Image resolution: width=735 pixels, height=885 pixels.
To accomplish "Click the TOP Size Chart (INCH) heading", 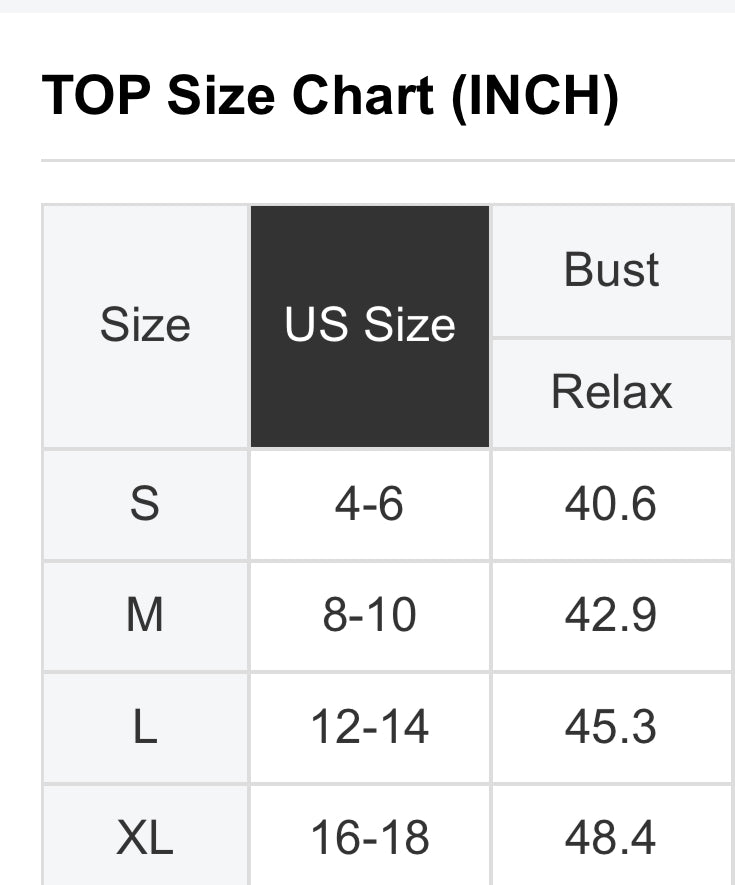I will pyautogui.click(x=330, y=96).
